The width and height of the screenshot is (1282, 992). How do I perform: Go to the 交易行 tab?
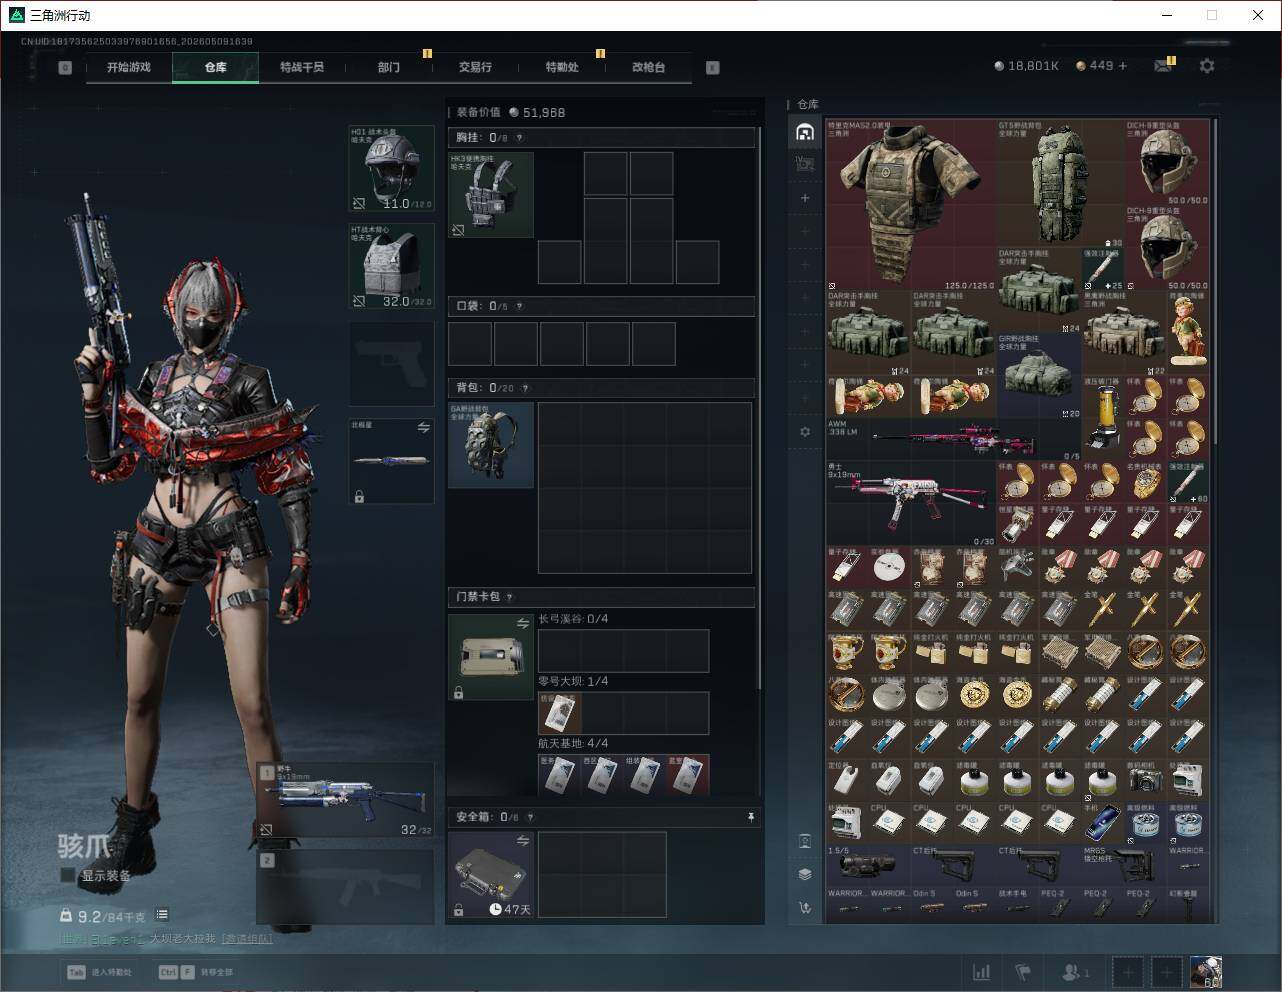(475, 67)
